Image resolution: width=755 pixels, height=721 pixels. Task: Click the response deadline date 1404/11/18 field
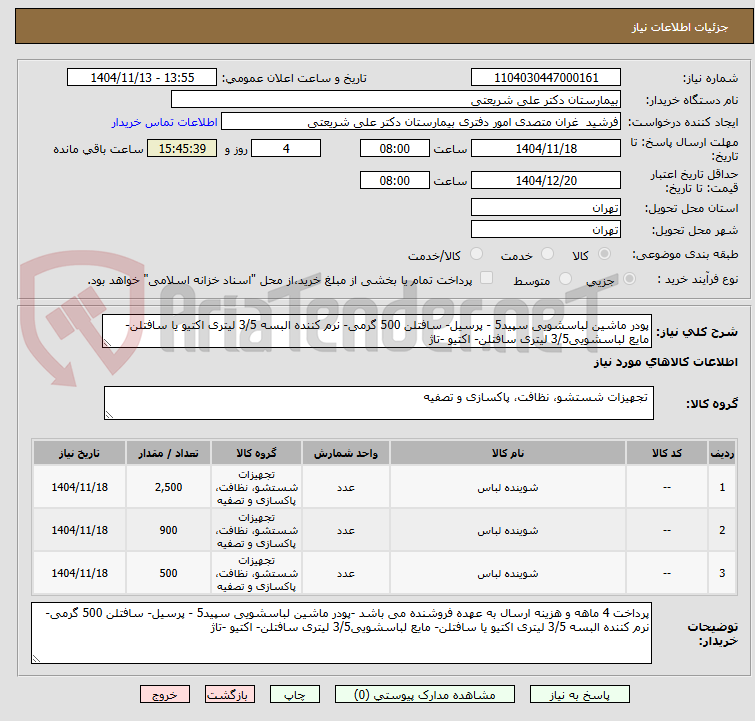(x=546, y=148)
